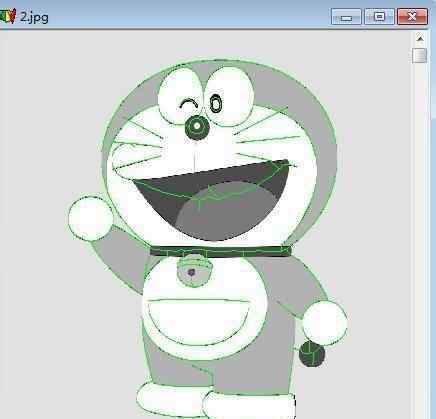Click the vertical scrollbar up arrow

(420, 39)
